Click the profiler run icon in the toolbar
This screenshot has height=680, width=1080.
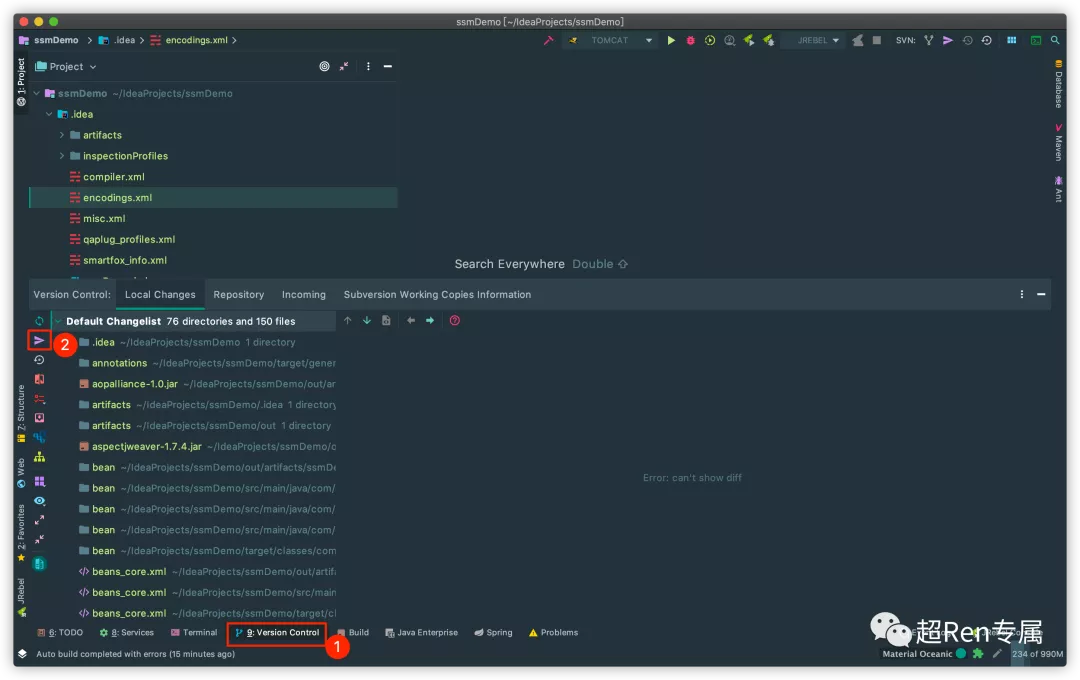pos(729,40)
